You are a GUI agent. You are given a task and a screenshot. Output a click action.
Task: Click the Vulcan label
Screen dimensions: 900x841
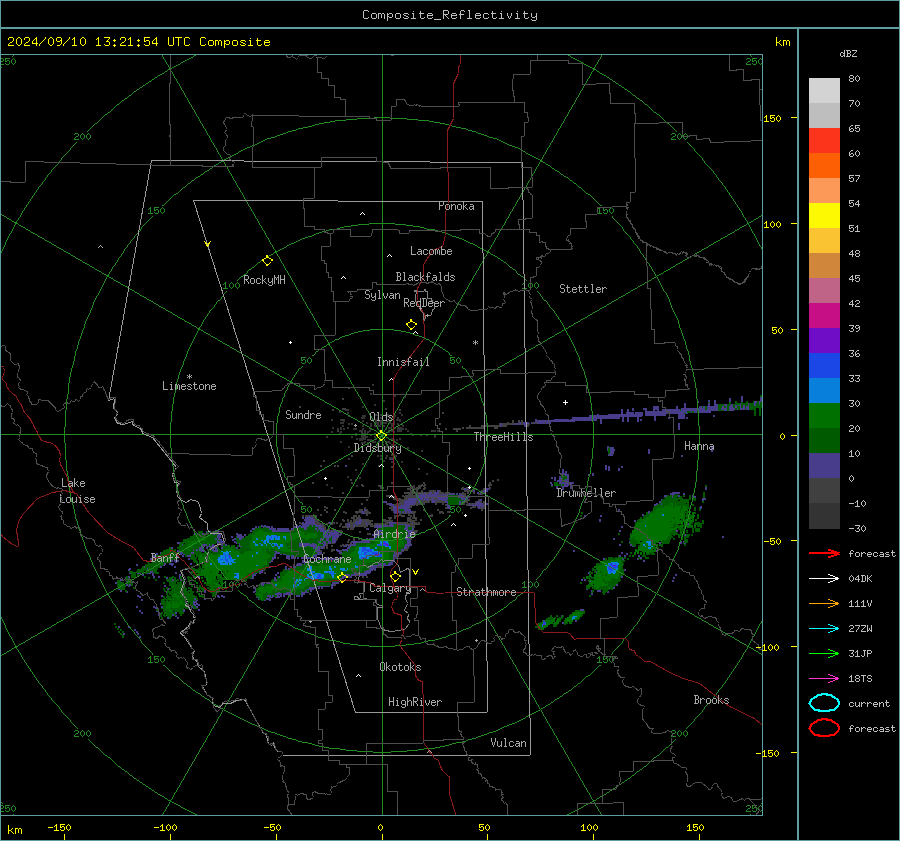[508, 743]
